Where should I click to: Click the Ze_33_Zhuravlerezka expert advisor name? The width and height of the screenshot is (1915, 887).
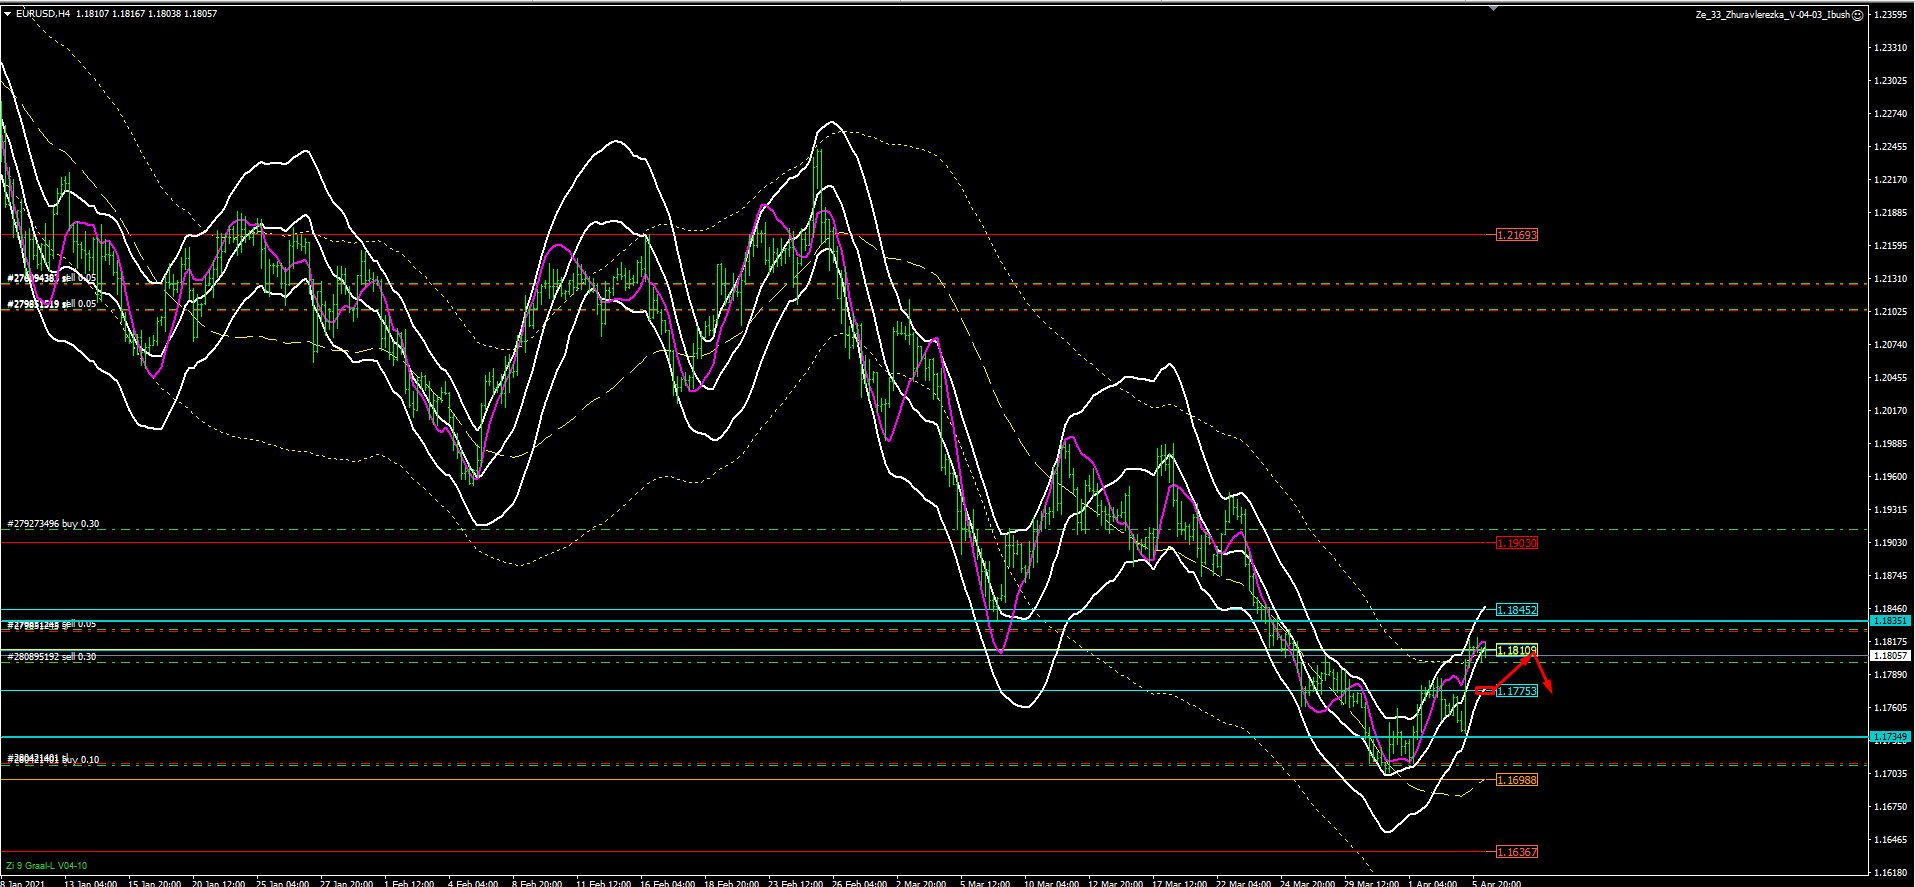coord(1772,15)
